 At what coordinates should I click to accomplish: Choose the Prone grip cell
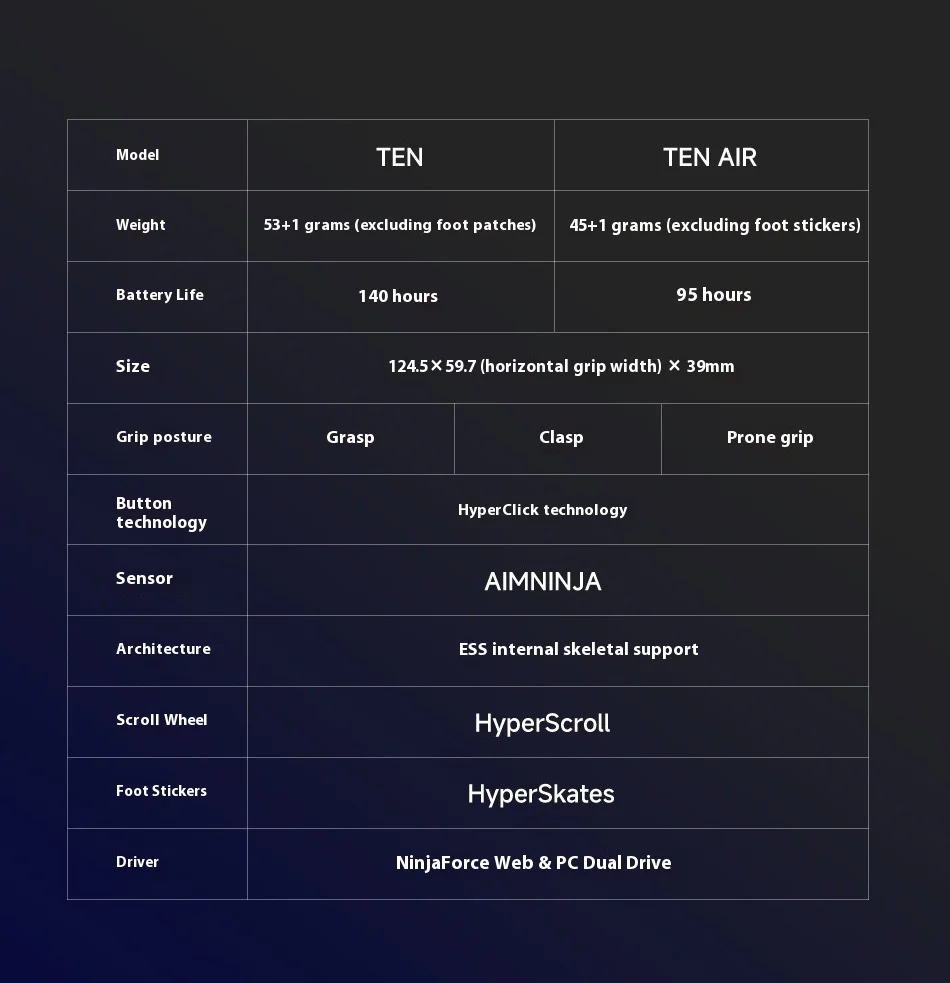click(769, 437)
